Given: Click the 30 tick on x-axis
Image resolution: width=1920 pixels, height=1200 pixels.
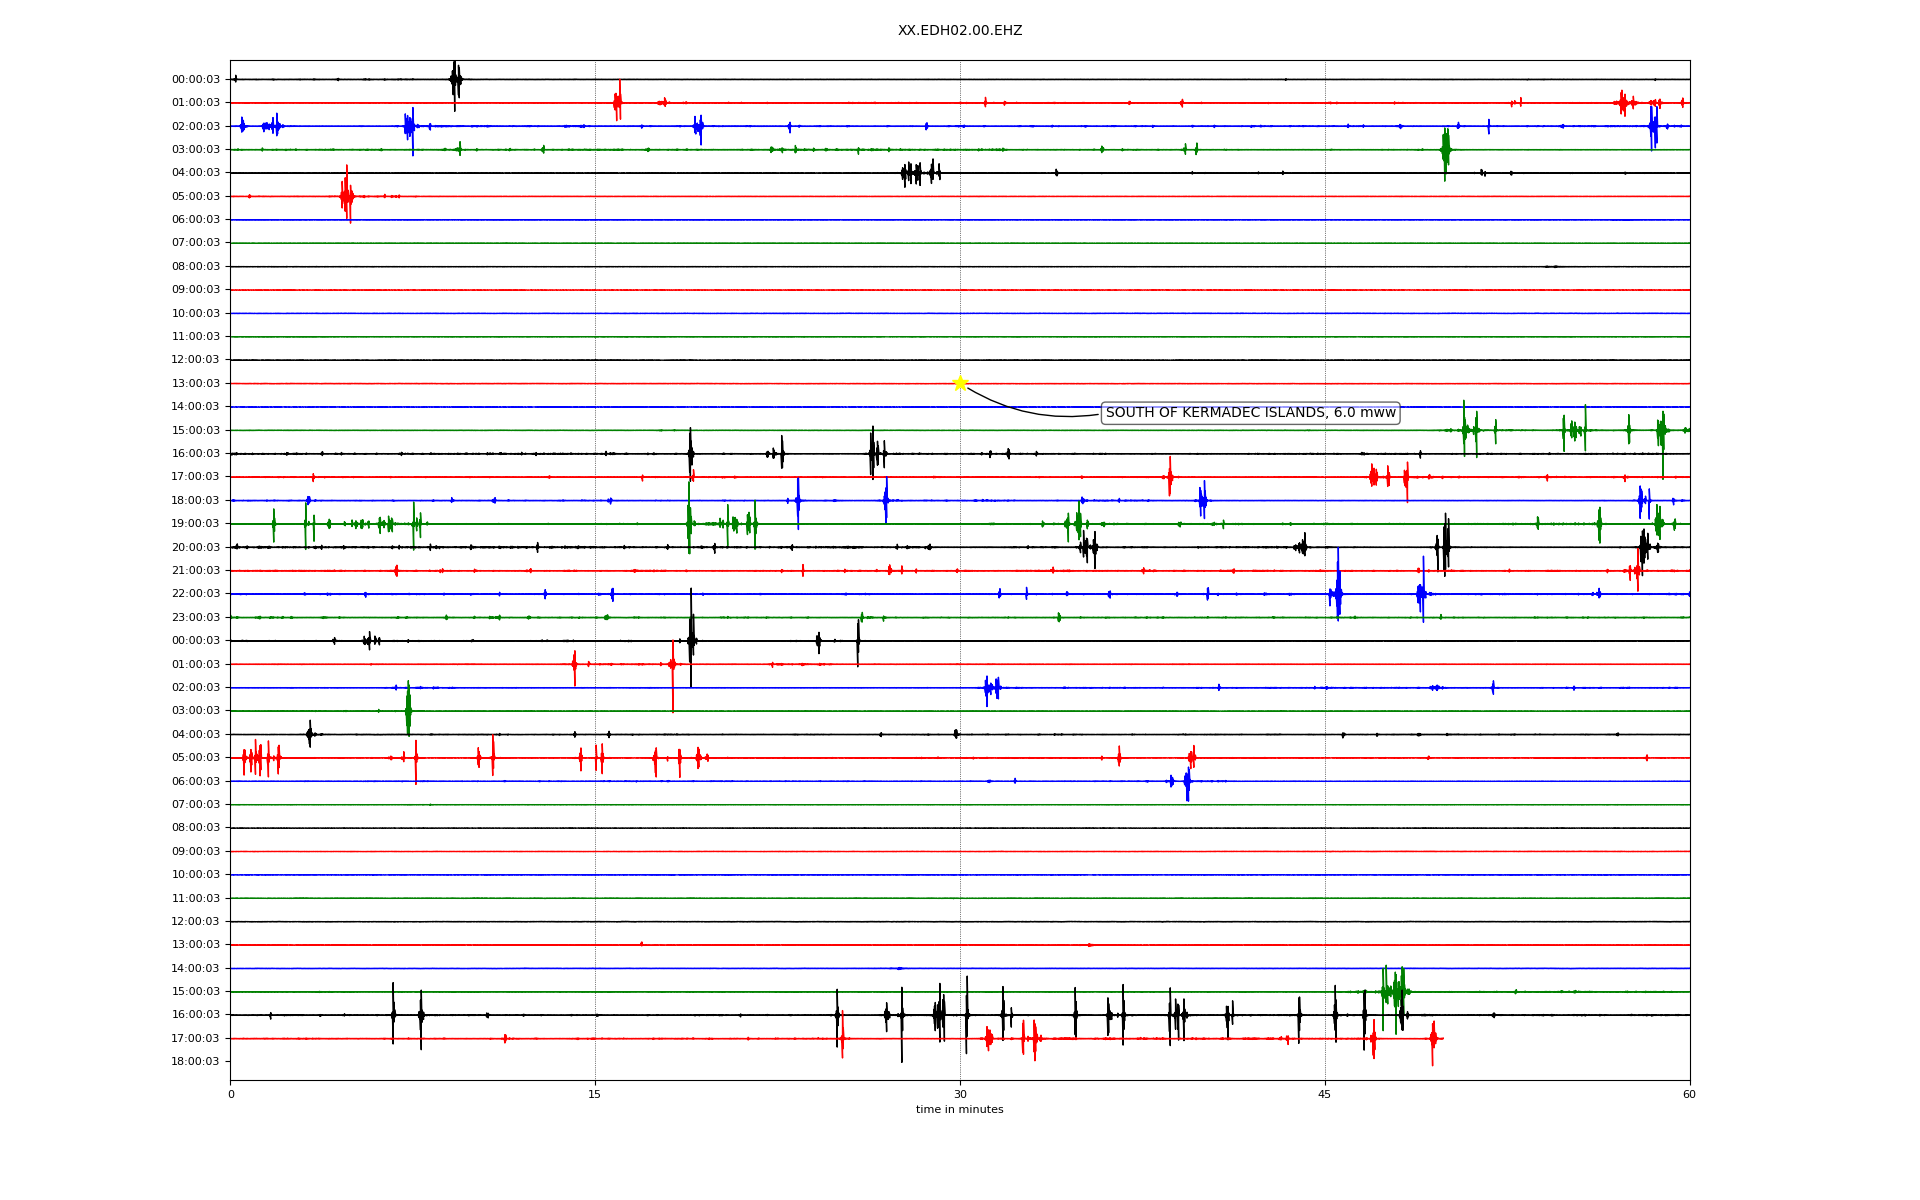Looking at the screenshot, I should [960, 1095].
